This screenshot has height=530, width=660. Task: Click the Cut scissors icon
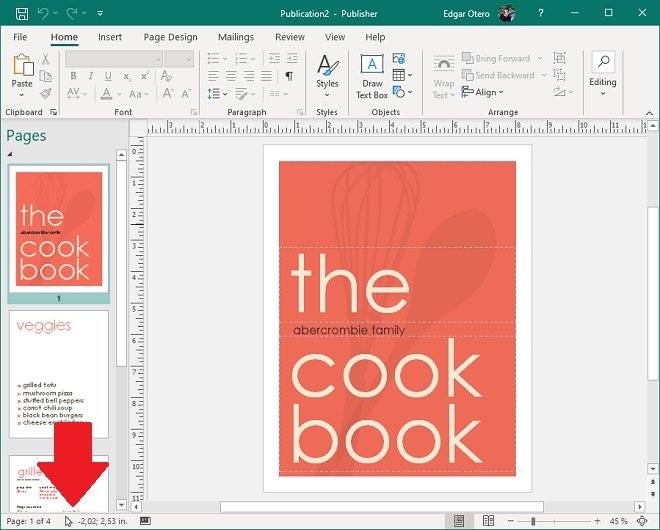tap(45, 59)
